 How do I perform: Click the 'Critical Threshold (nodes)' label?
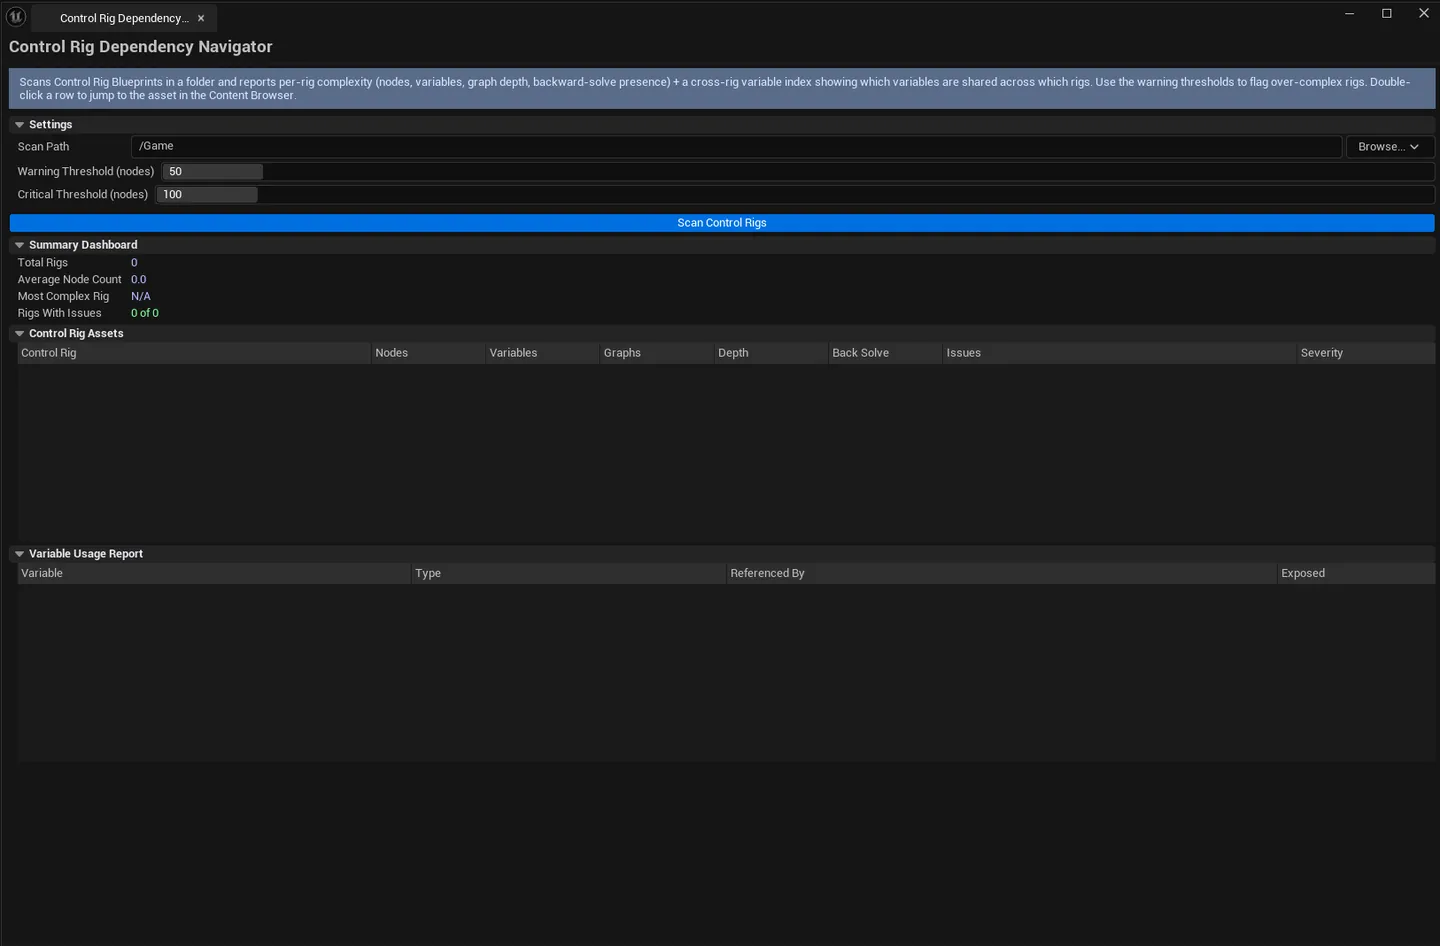click(83, 195)
